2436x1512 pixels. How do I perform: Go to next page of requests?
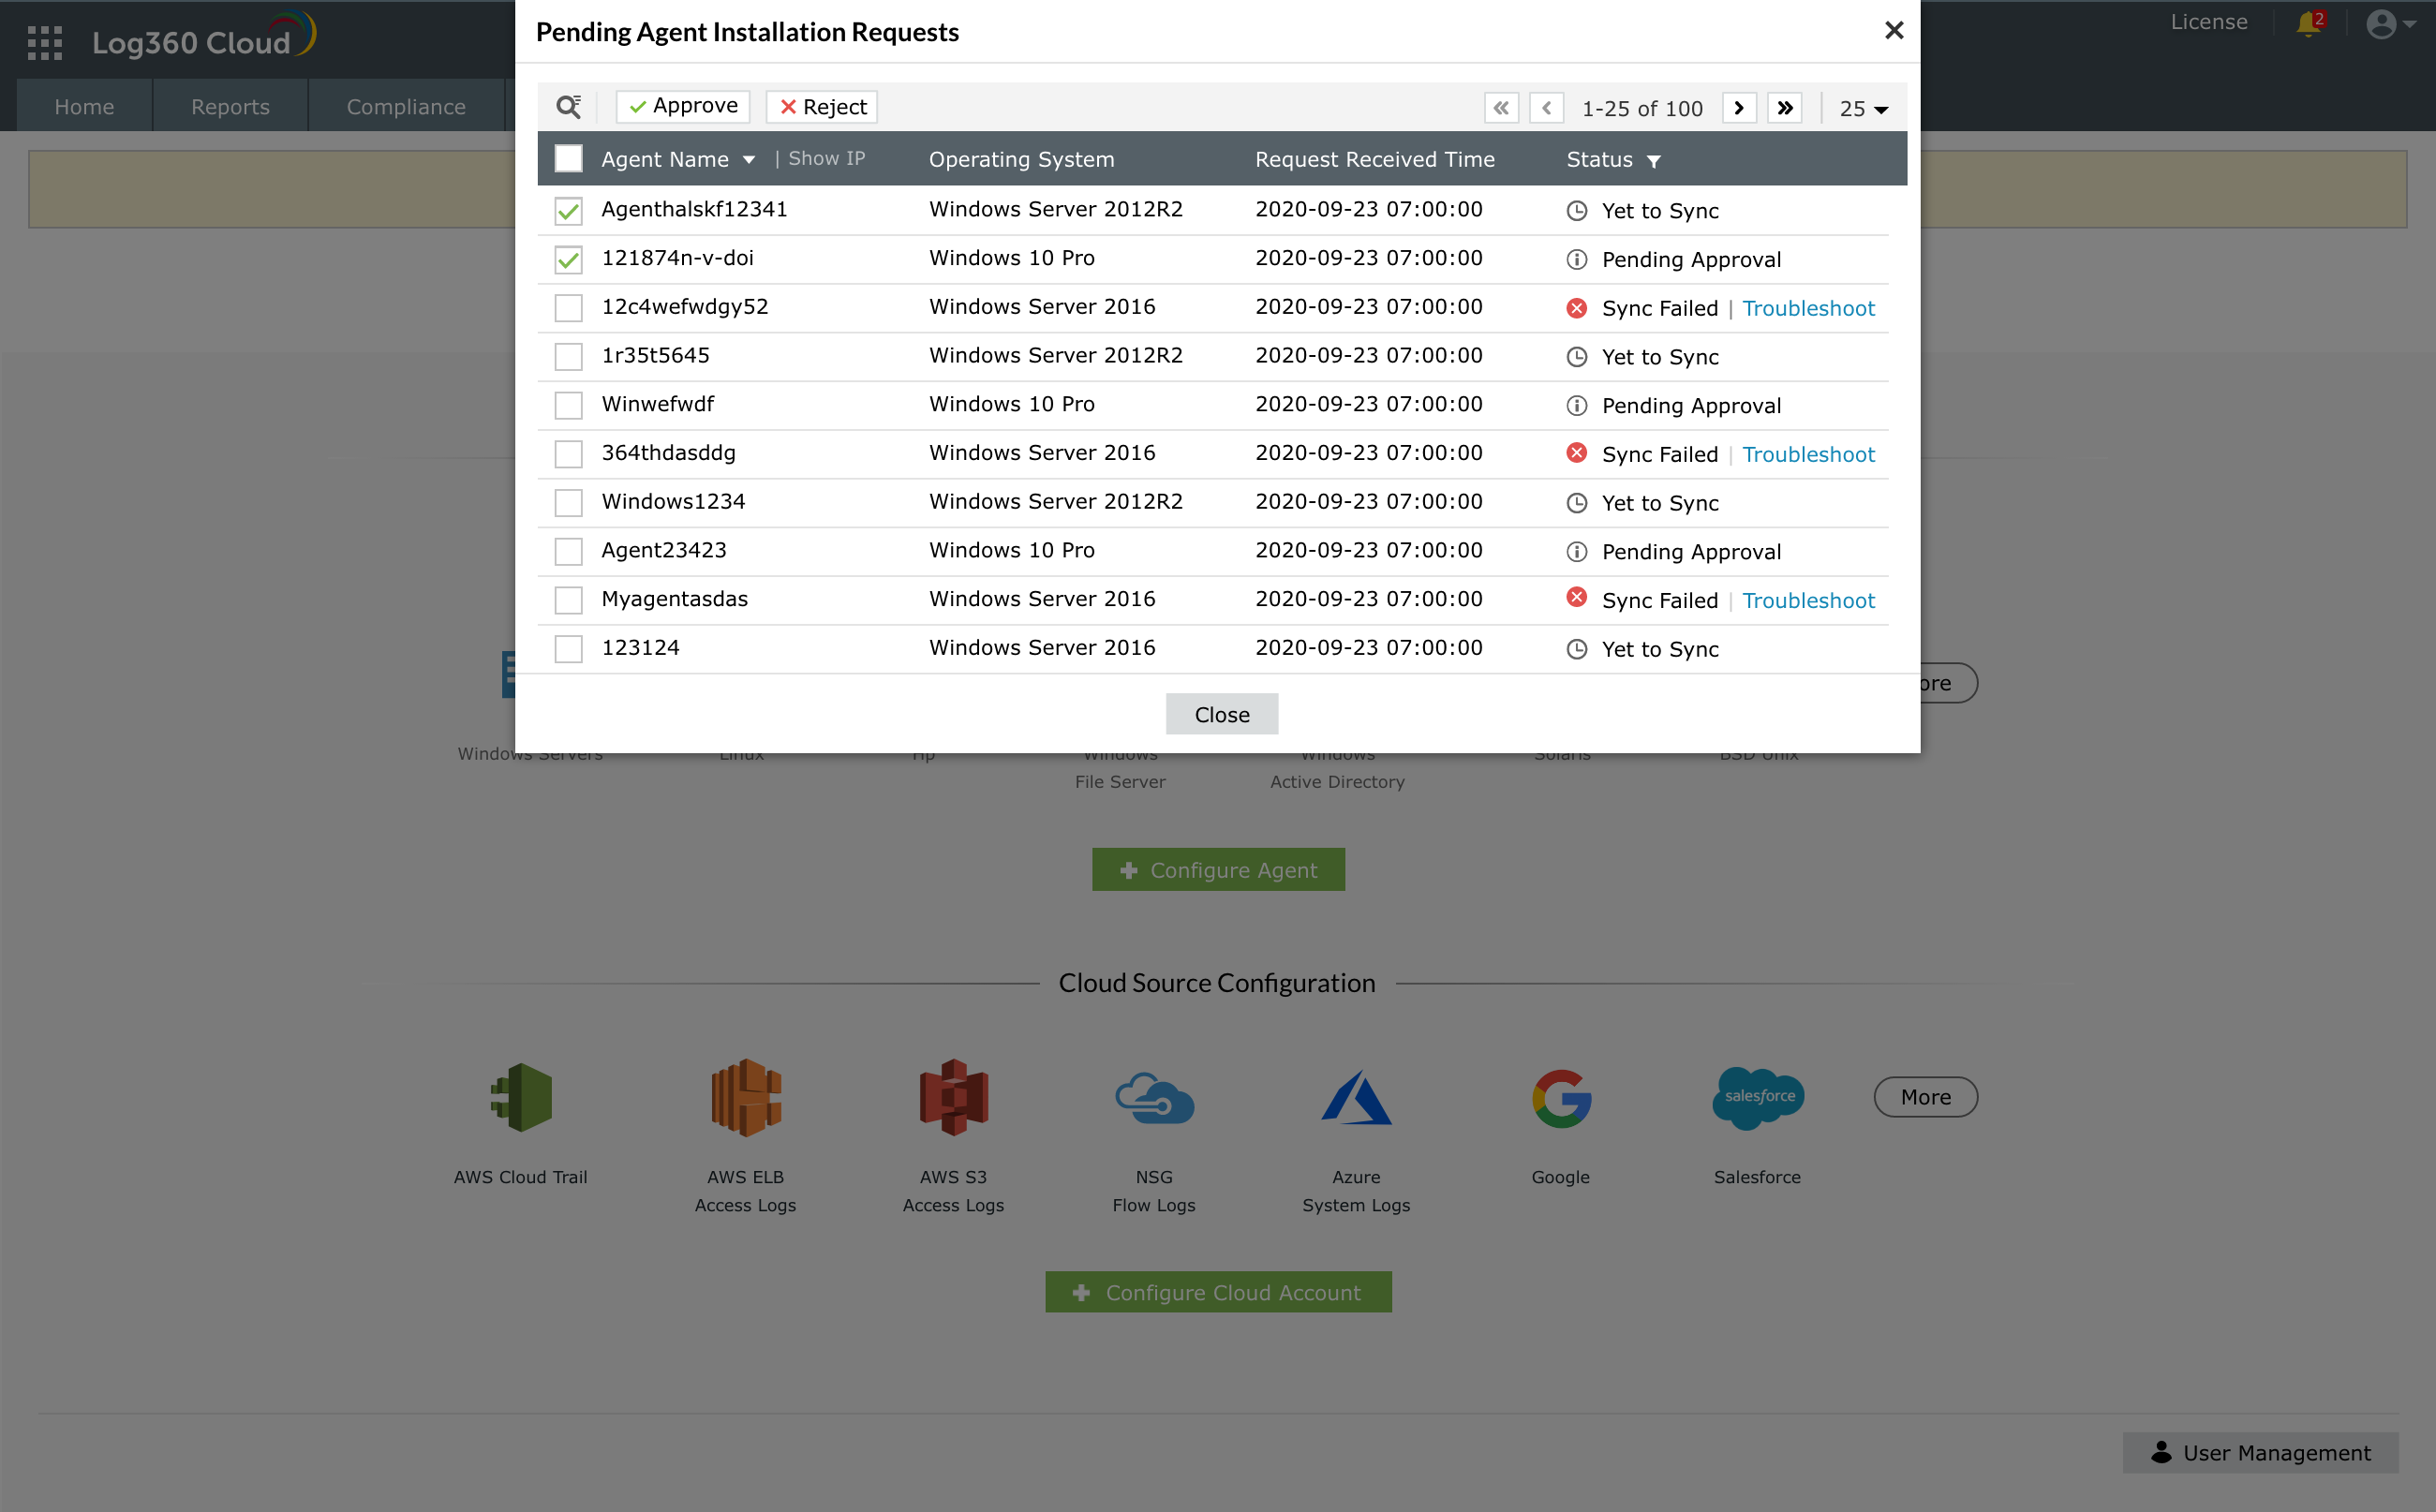1739,108
